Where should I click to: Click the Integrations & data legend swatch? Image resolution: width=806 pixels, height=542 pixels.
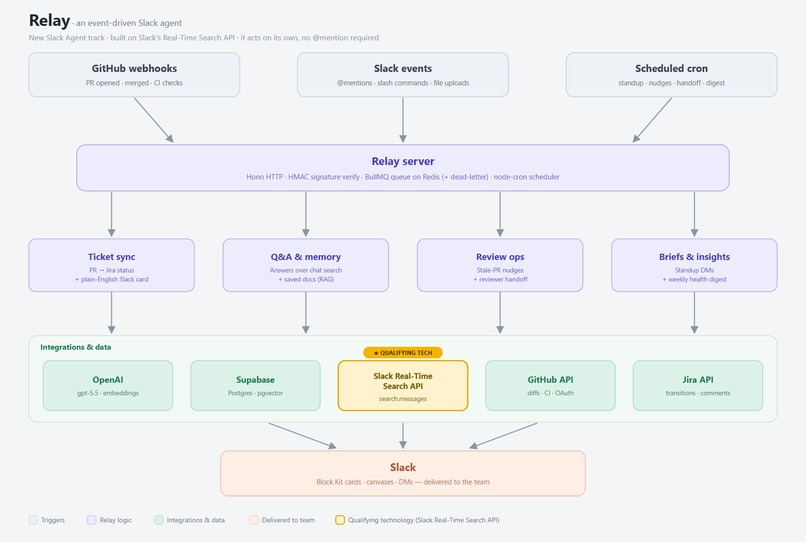pyautogui.click(x=158, y=520)
